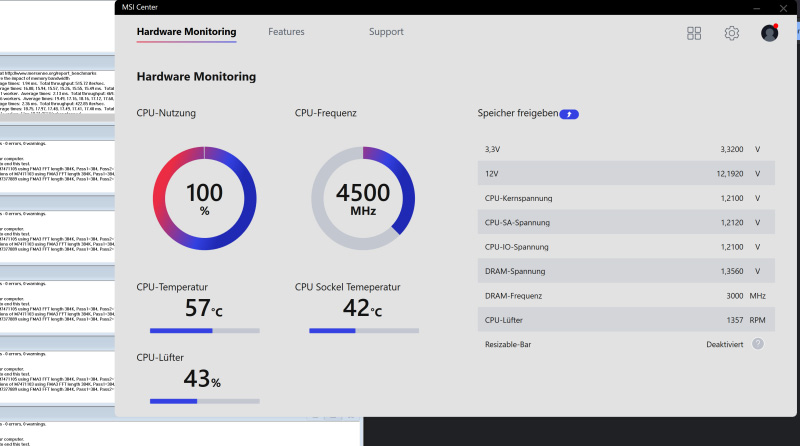Viewport: 800px width, 446px height.
Task: Click the CPU-Nutzung 100% gauge
Action: tap(205, 199)
